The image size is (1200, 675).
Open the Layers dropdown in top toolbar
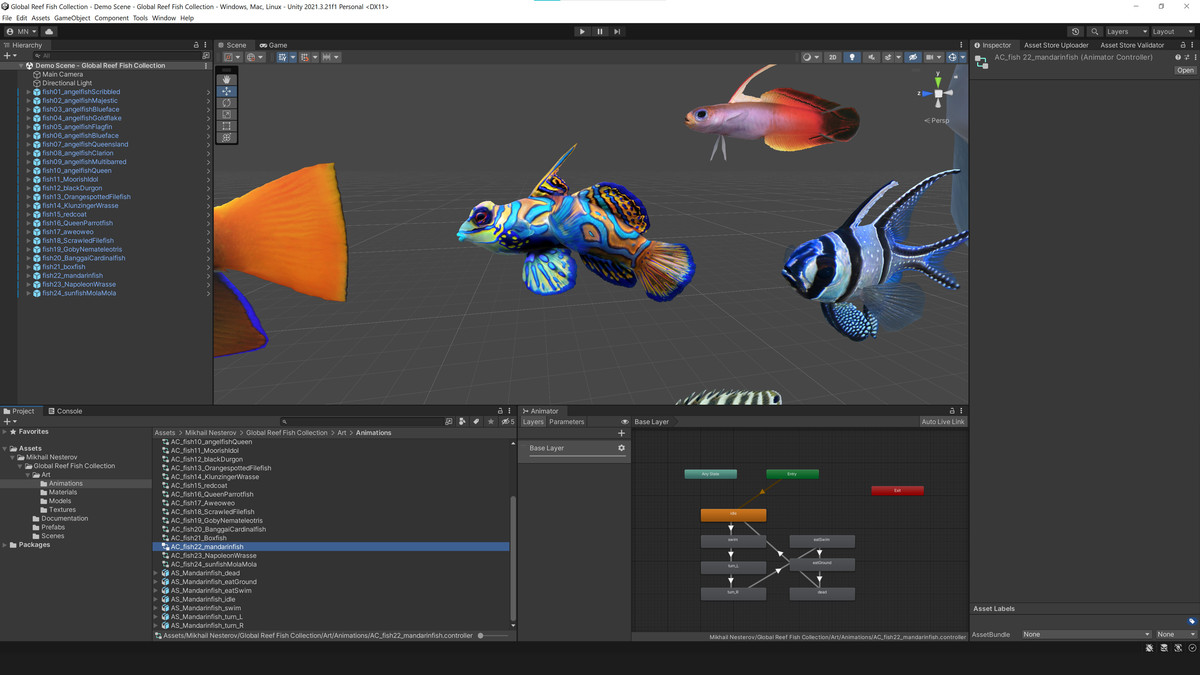[x=1124, y=31]
